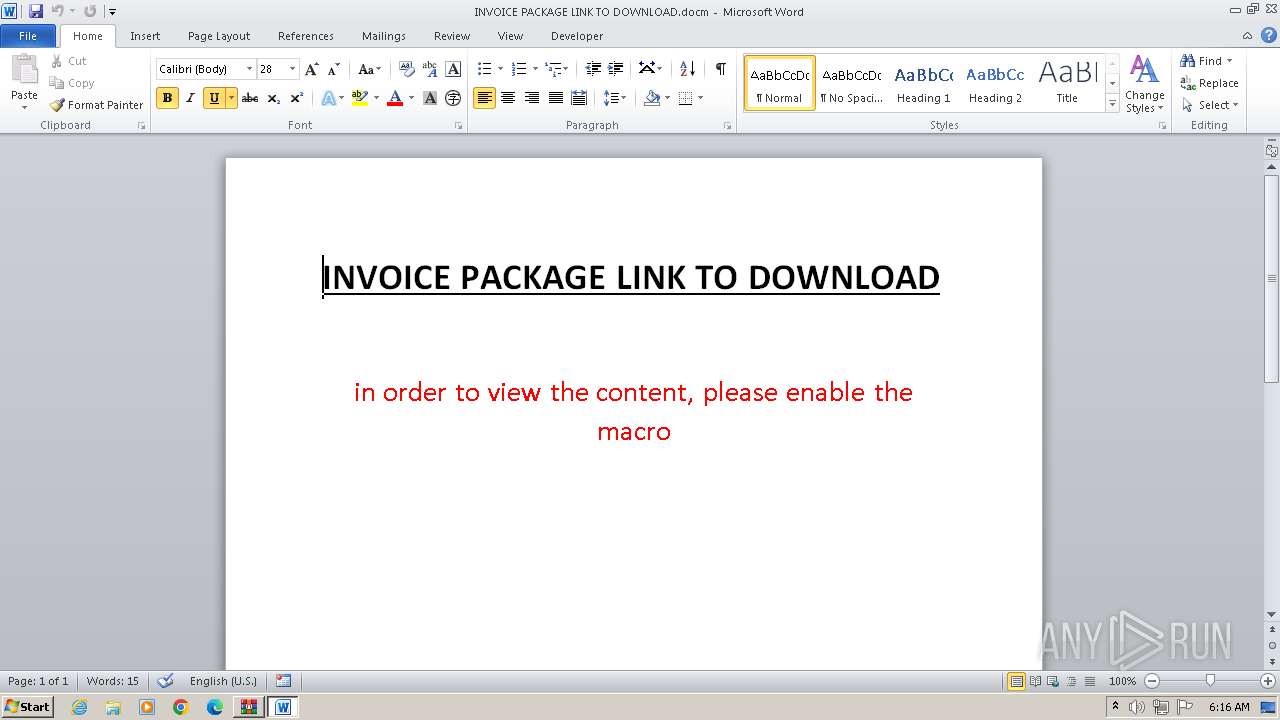1280x720 pixels.
Task: Apply Center alignment
Action: [508, 98]
